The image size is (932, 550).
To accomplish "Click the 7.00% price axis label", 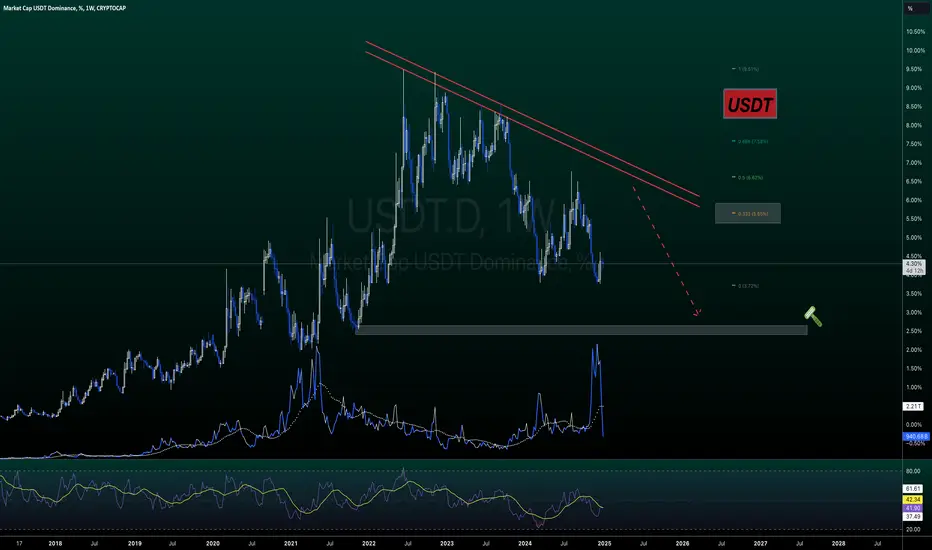I will coord(914,163).
